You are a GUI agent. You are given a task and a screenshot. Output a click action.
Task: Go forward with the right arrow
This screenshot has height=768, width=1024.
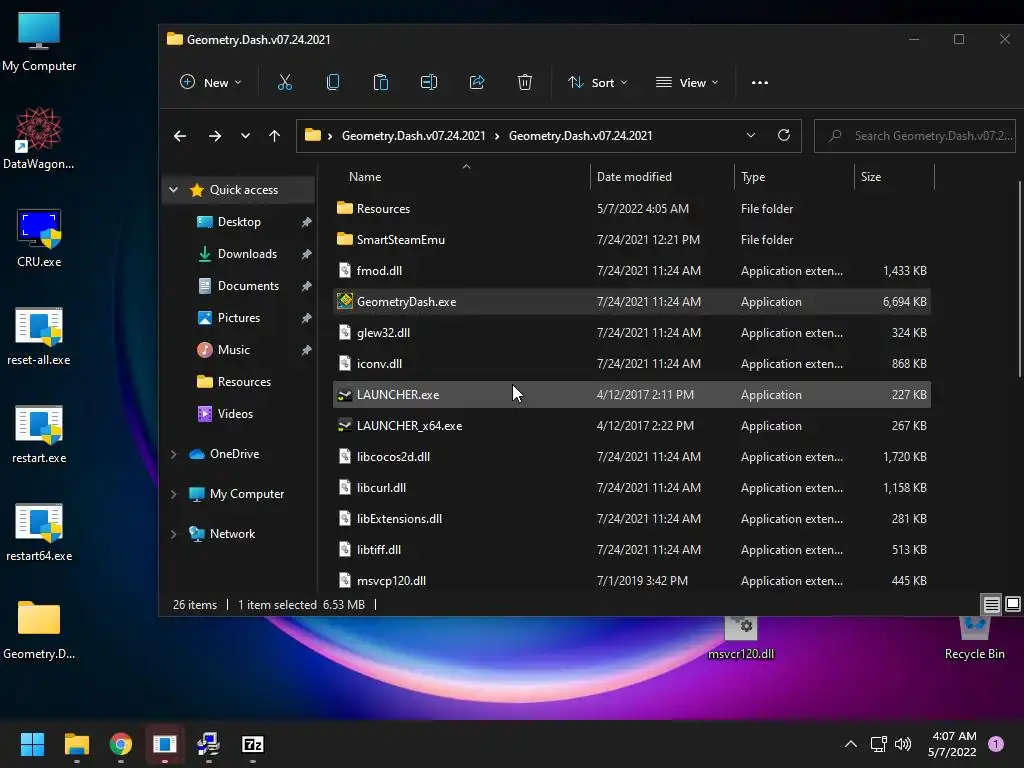(x=215, y=136)
